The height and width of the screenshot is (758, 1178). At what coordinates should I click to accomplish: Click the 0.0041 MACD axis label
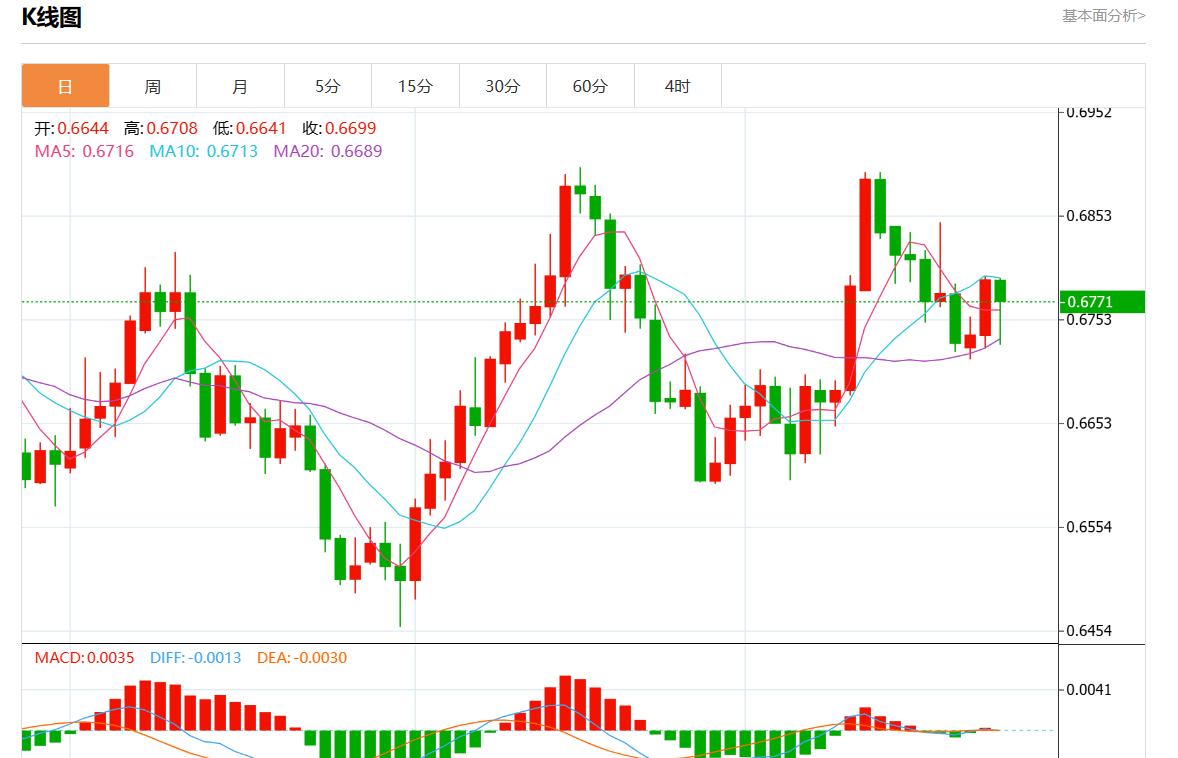point(1089,690)
